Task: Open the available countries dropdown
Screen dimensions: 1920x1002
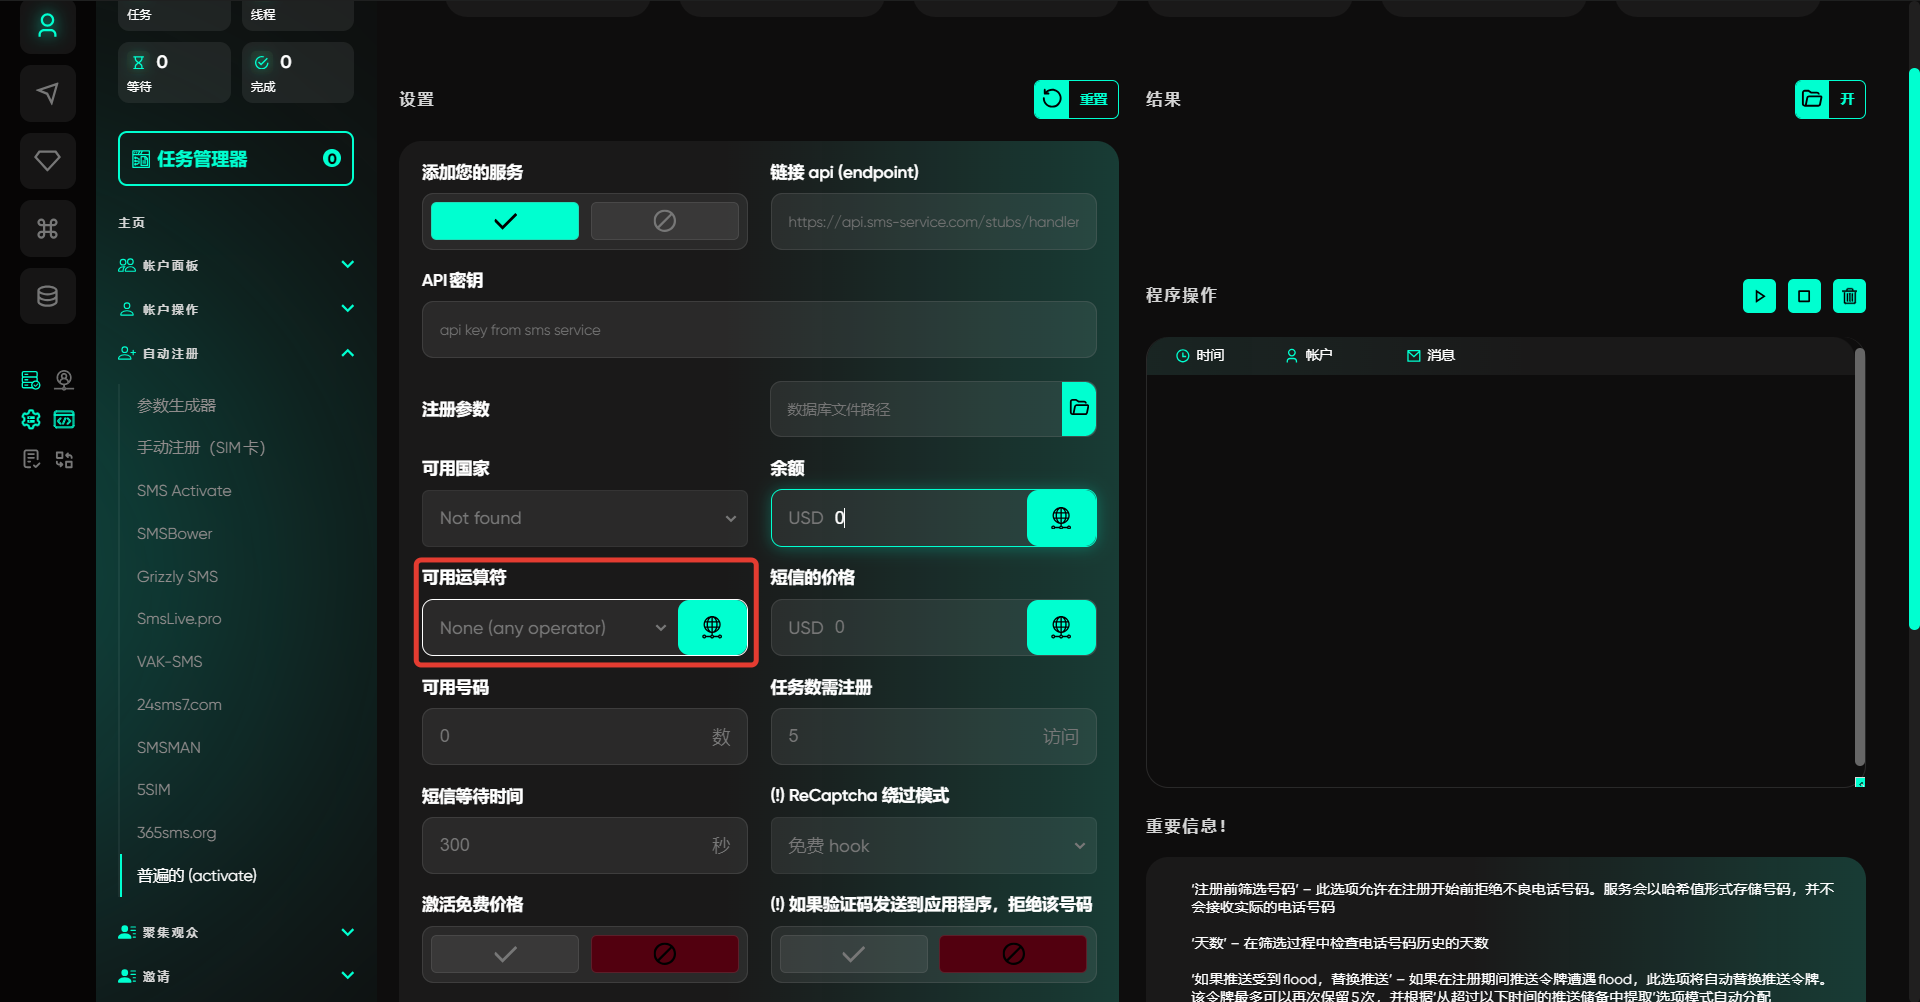Action: (x=584, y=518)
